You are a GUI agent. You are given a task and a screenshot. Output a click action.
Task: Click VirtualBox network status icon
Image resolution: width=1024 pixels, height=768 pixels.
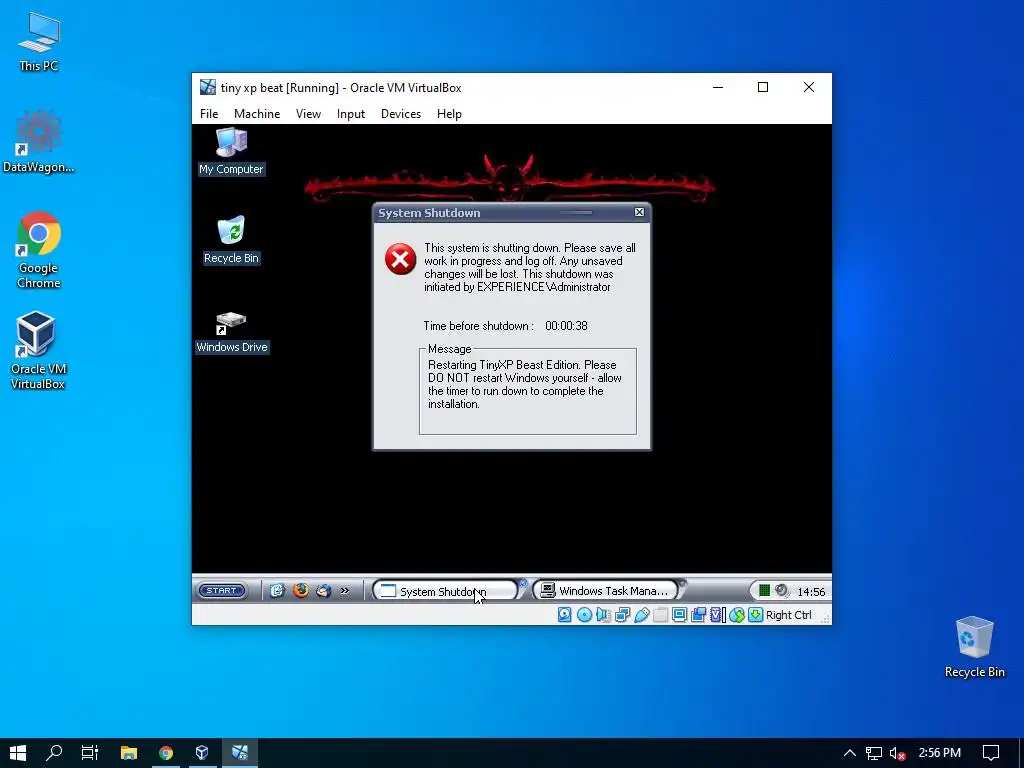tap(622, 615)
